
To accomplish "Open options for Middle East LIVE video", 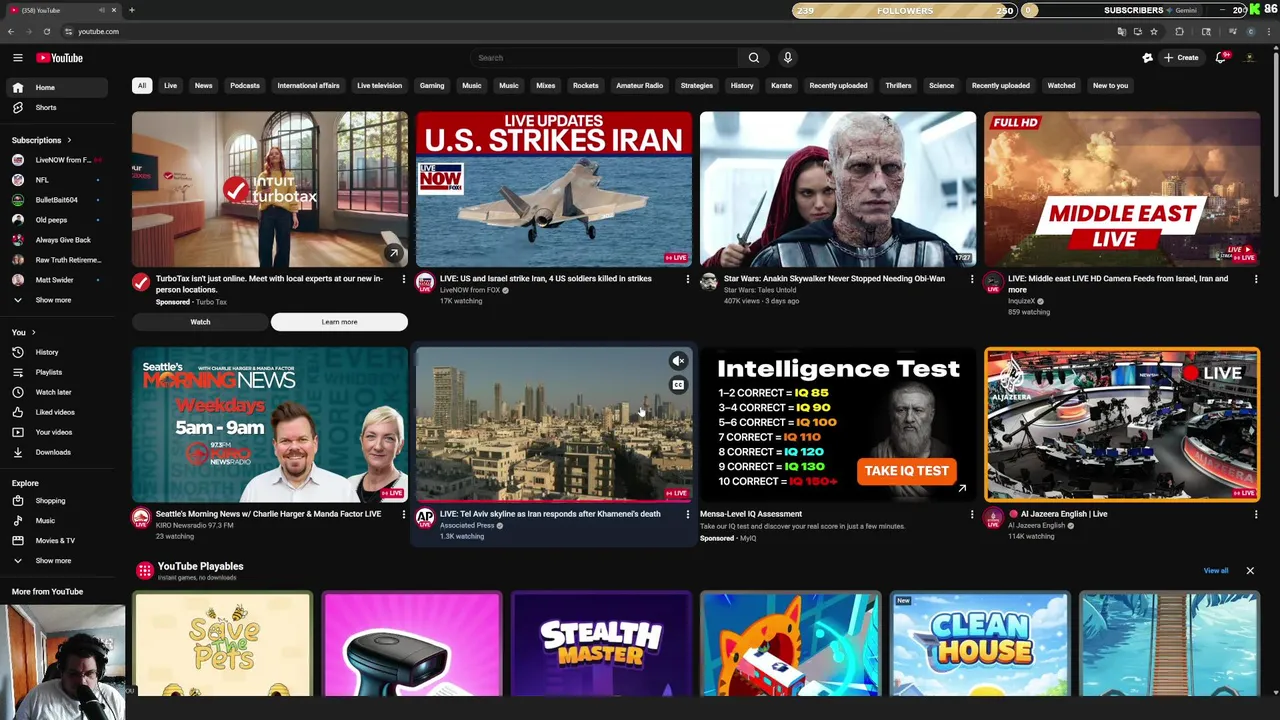I will point(1256,279).
